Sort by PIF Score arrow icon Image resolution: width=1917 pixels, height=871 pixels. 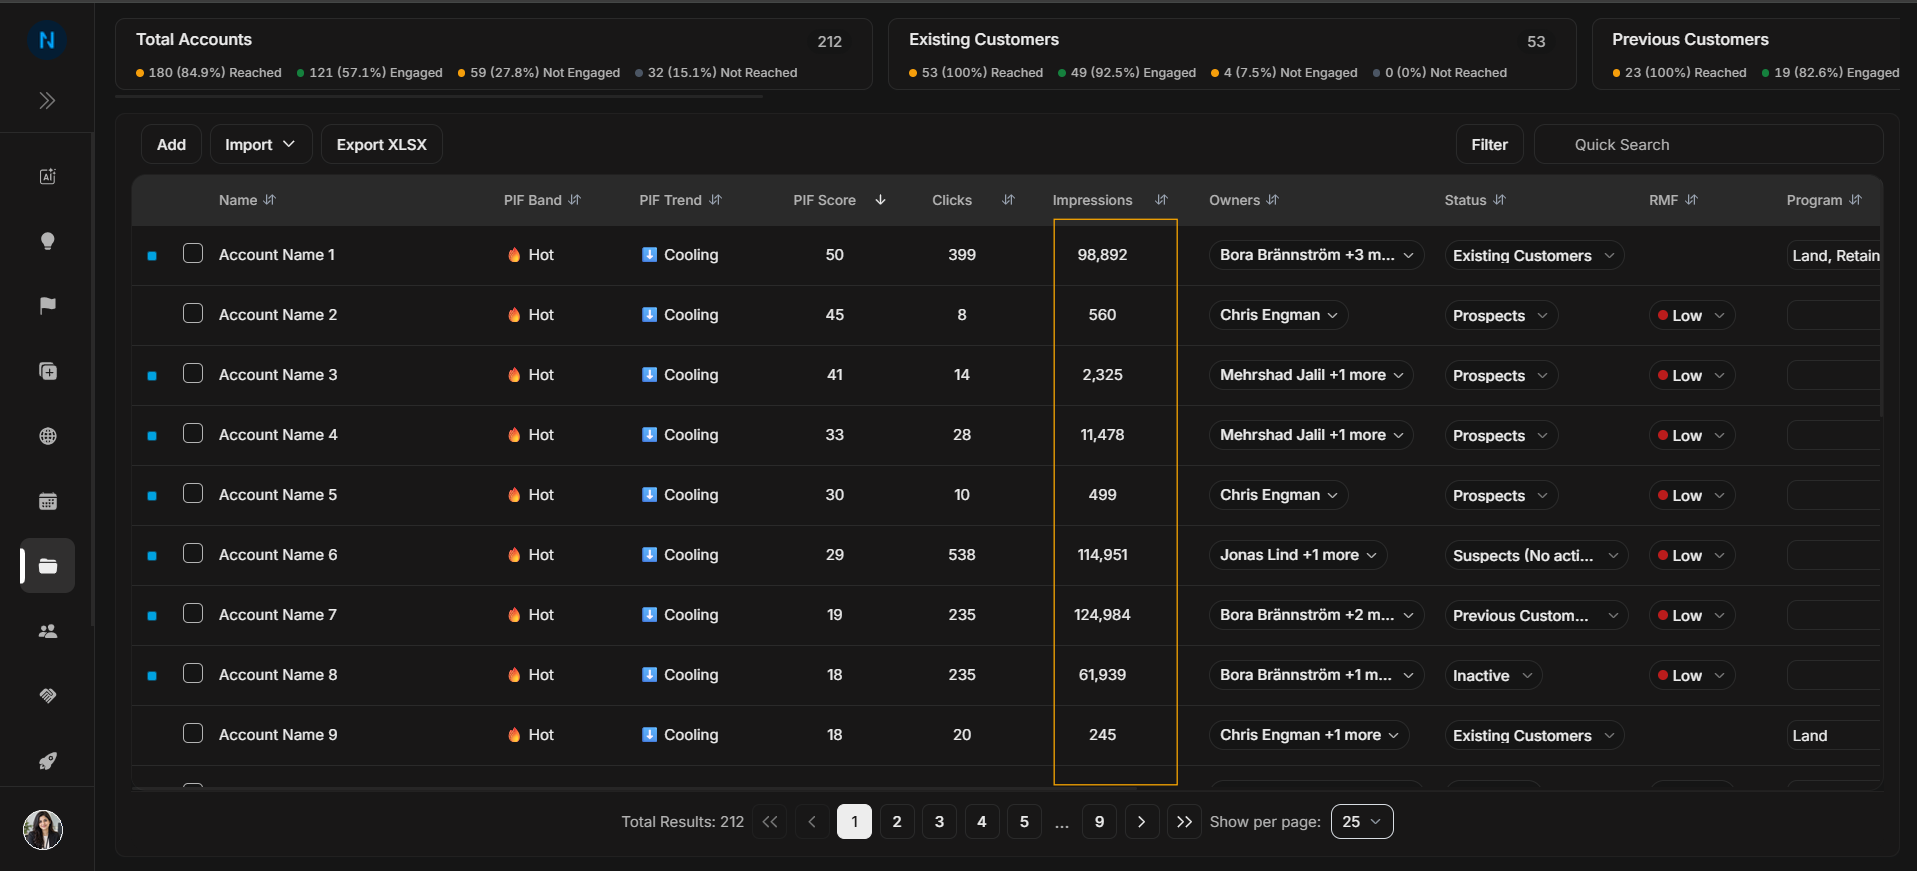(x=880, y=200)
